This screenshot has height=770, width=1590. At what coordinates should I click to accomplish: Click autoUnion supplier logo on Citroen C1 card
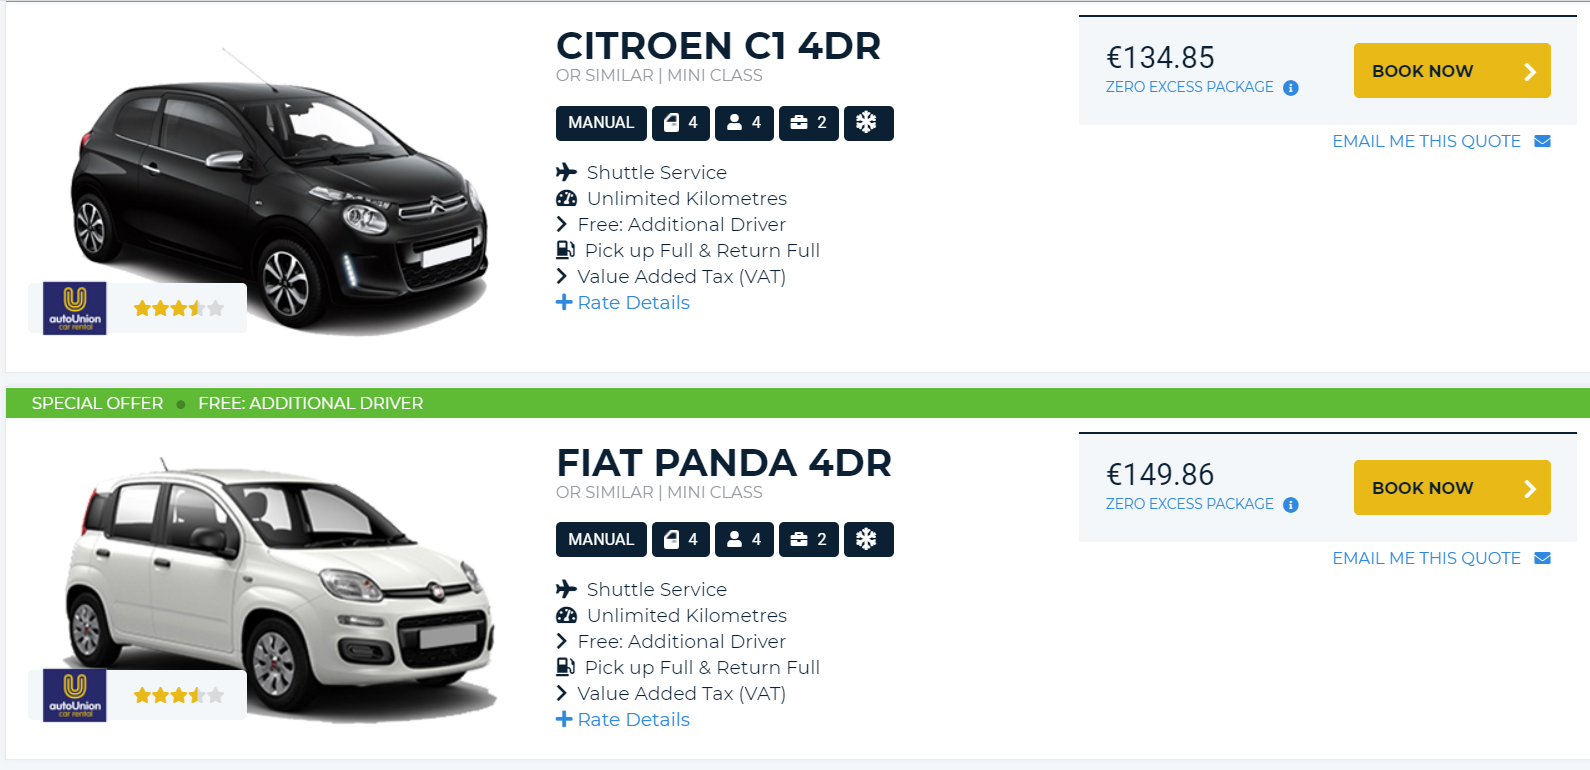coord(75,309)
